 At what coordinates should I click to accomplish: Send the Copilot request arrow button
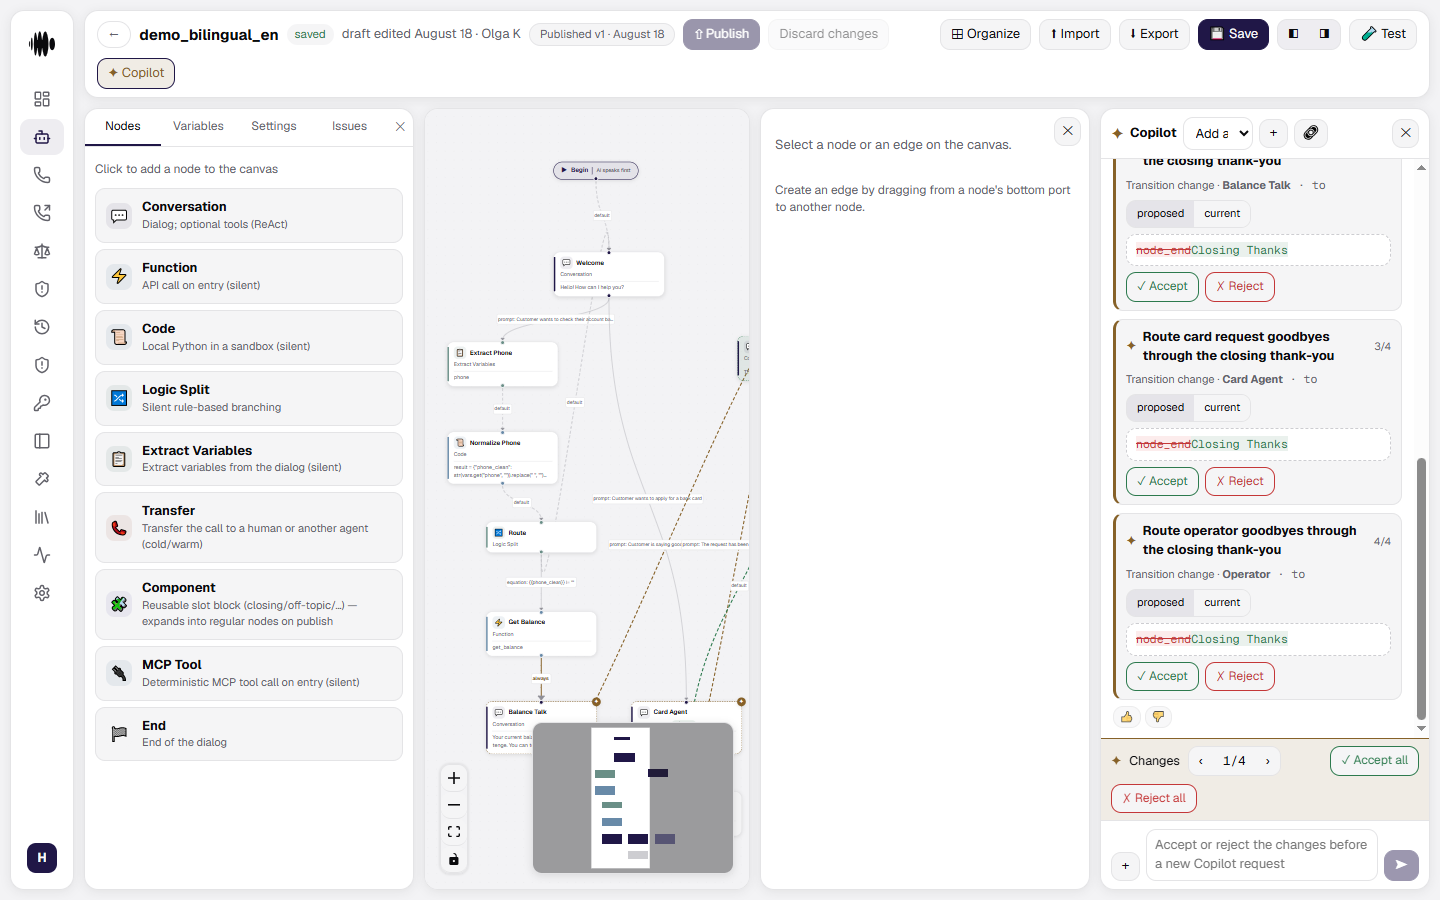(x=1401, y=865)
